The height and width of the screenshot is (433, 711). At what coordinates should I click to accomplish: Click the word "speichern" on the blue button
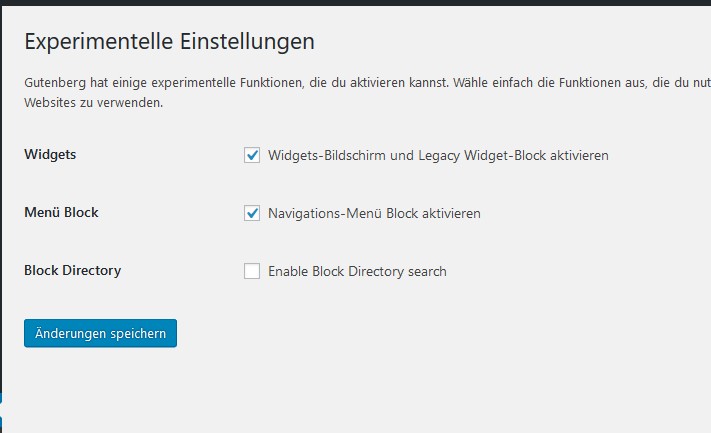[x=138, y=334]
